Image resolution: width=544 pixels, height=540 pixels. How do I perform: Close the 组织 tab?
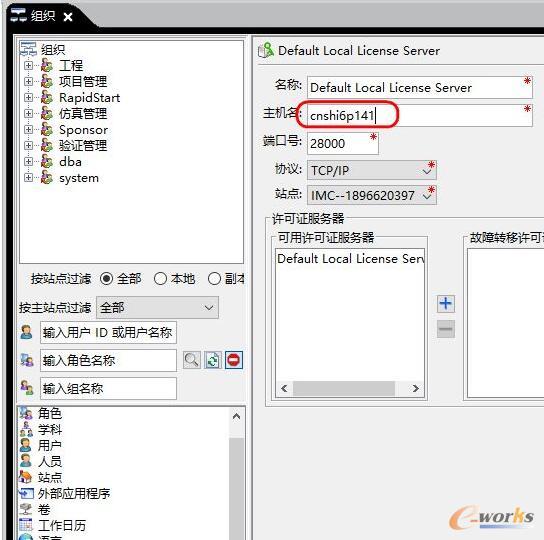coord(68,17)
